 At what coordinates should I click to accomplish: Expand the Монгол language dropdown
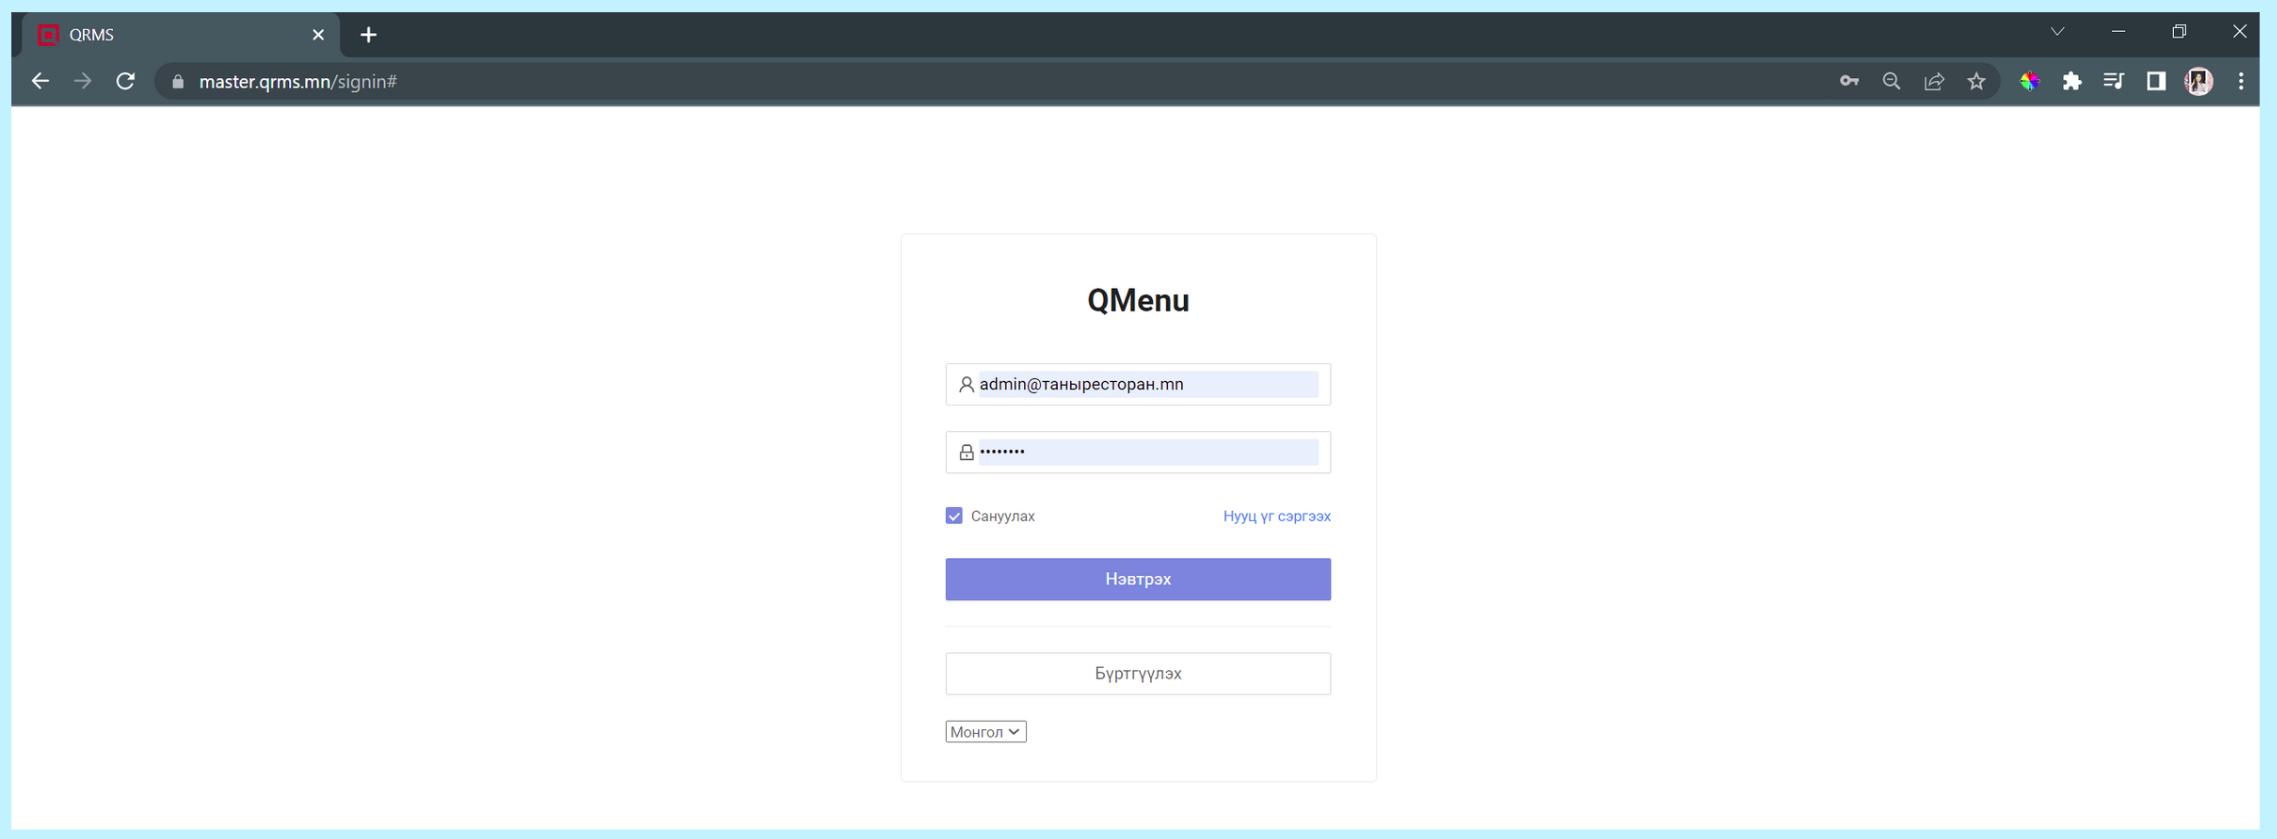985,732
